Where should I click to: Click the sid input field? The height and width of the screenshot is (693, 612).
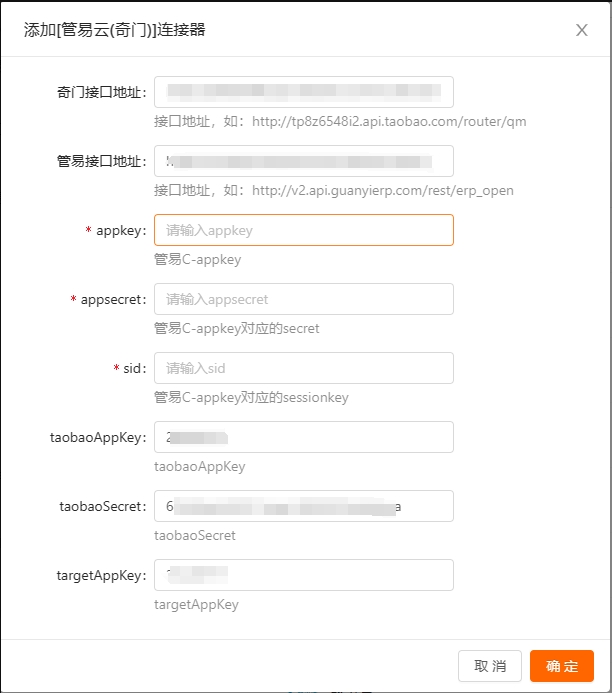pyautogui.click(x=303, y=368)
